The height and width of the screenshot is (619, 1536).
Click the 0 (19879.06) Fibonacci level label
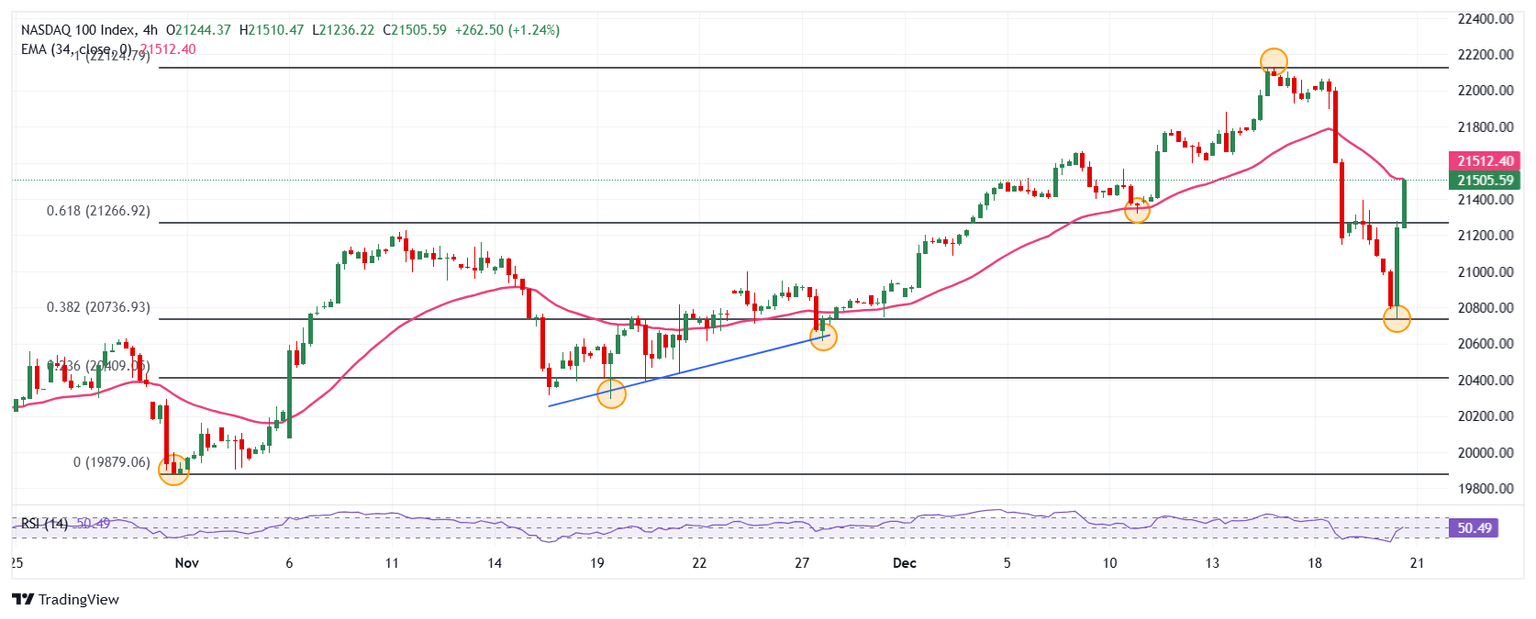[112, 462]
